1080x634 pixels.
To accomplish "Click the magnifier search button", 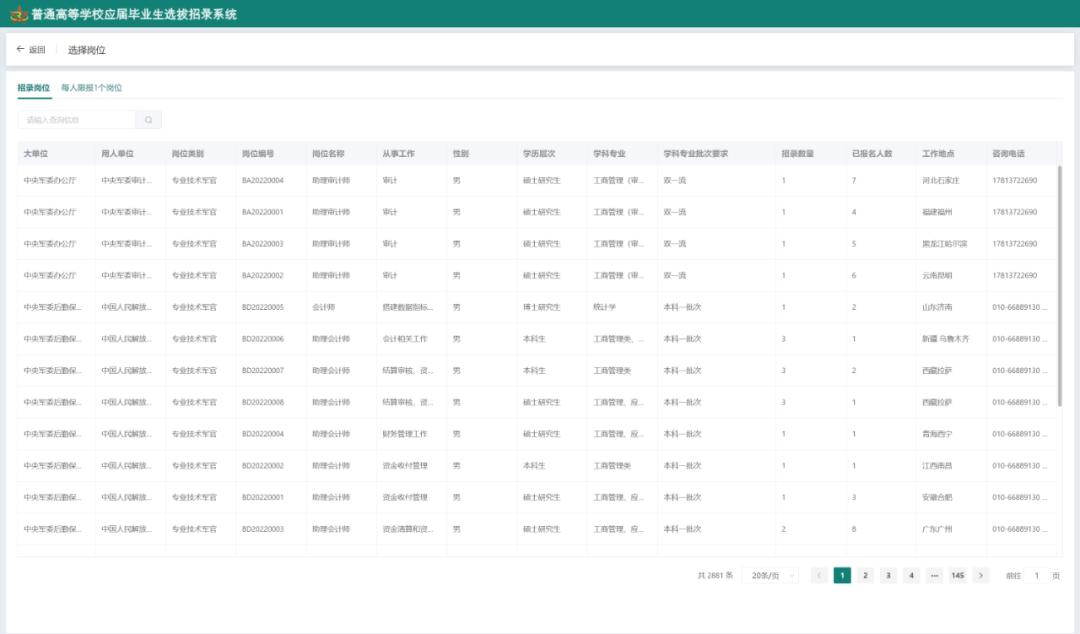I will [148, 120].
